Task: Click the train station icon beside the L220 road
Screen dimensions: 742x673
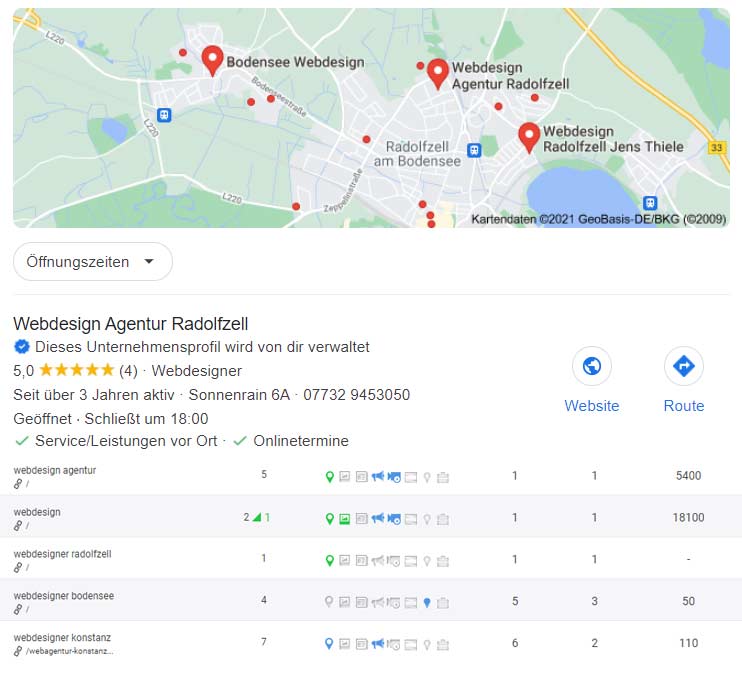Action: [164, 115]
